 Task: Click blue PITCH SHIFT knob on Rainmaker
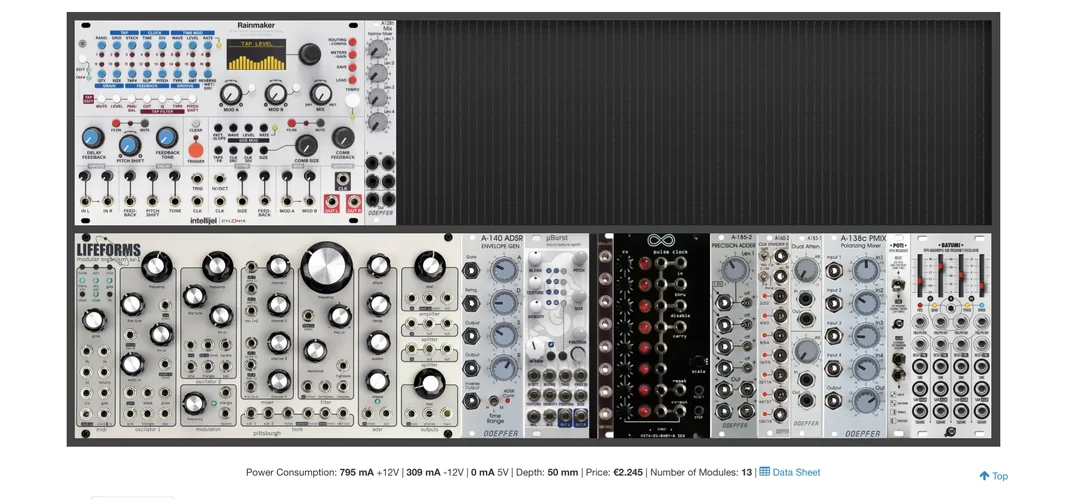[x=129, y=145]
